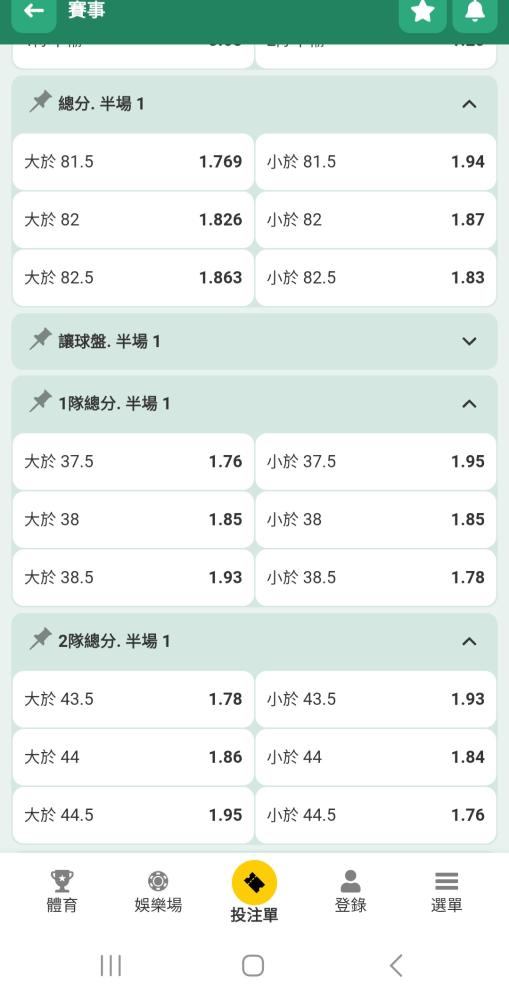Collapse the 總分. 半場 1 section chevron
Image resolution: width=509 pixels, height=1000 pixels.
[469, 104]
